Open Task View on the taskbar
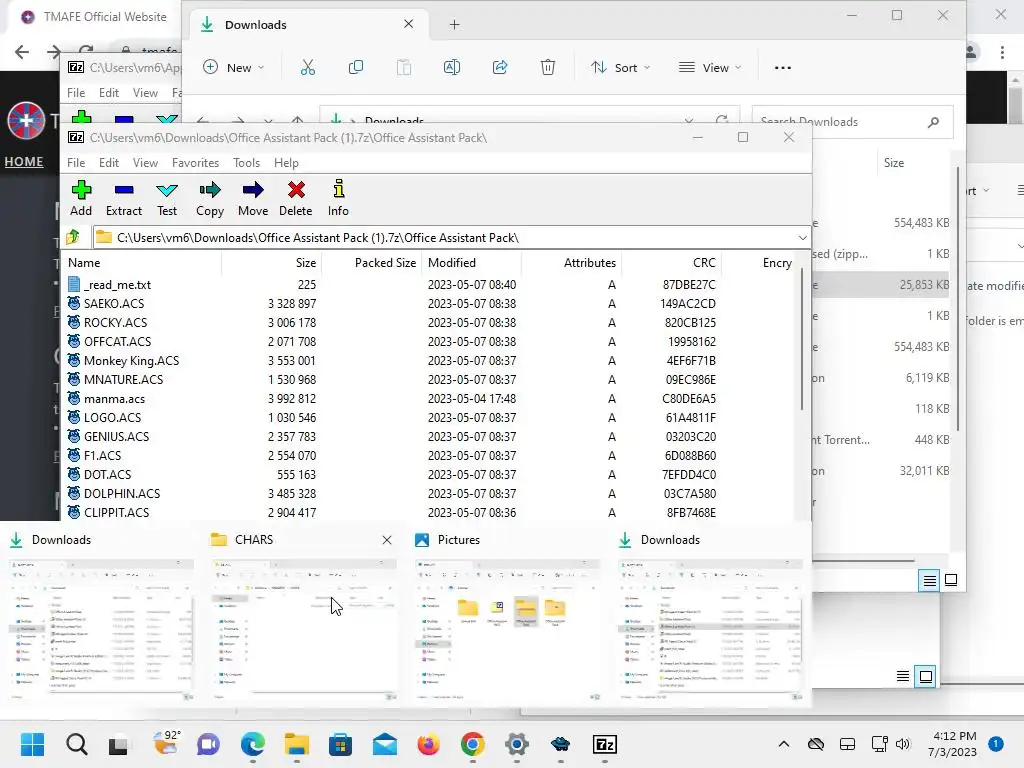Image resolution: width=1024 pixels, height=768 pixels. coord(118,744)
